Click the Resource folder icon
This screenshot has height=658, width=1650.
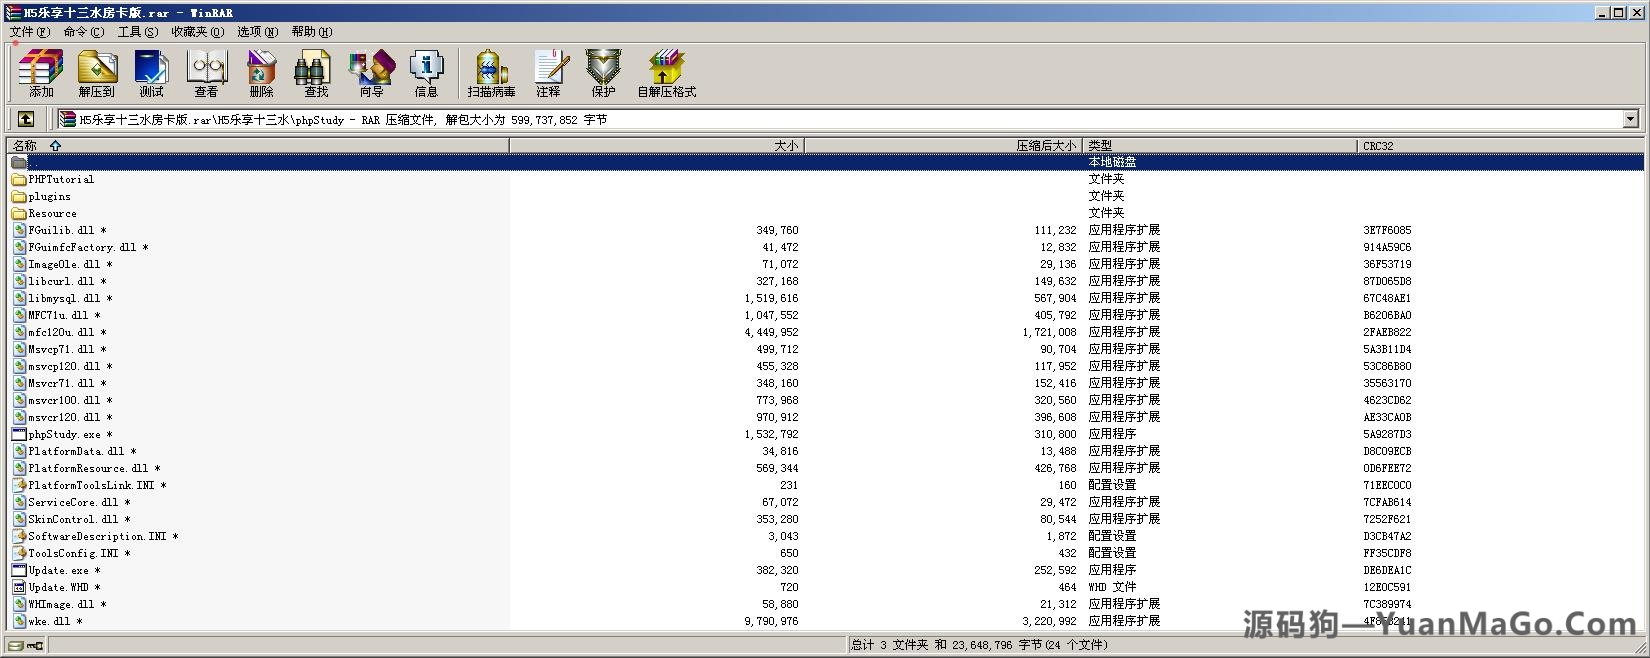coord(19,213)
